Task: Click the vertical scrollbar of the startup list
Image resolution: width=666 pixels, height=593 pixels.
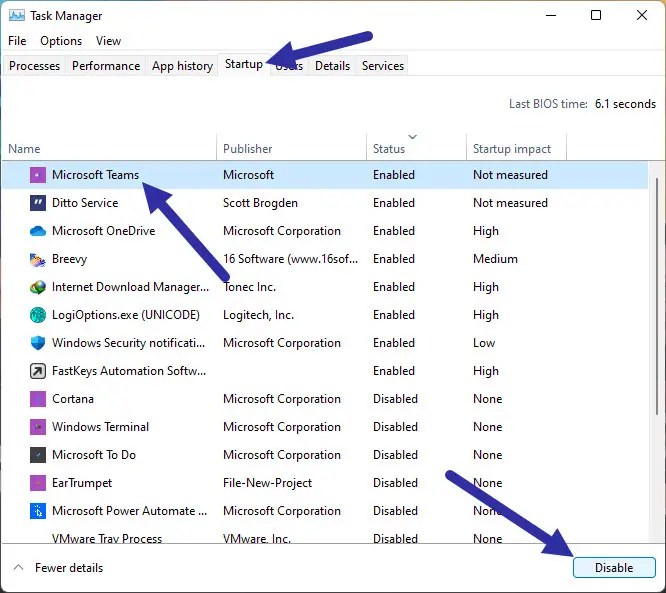Action: coord(657,297)
